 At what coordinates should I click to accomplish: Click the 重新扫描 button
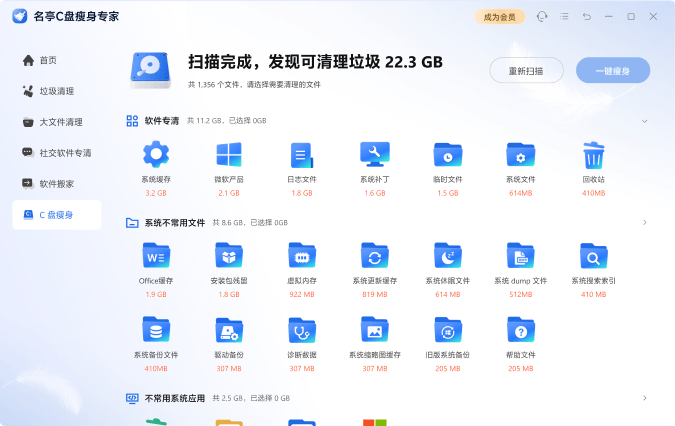click(526, 70)
